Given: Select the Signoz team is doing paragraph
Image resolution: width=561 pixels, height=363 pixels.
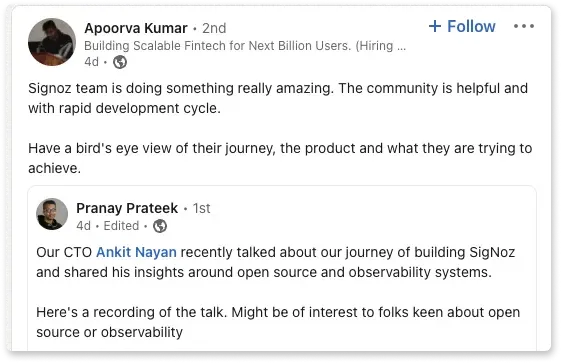Looking at the screenshot, I should [278, 98].
